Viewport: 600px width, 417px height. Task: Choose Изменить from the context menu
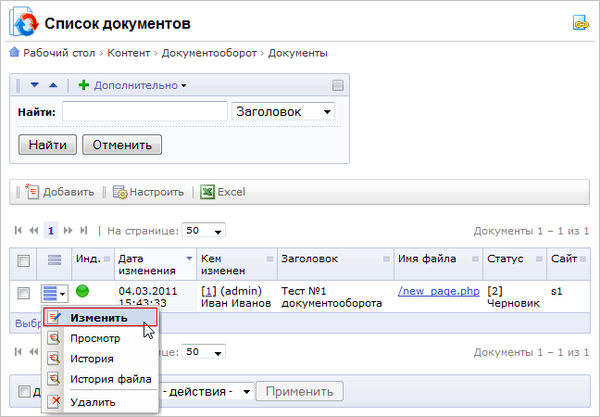coord(98,318)
